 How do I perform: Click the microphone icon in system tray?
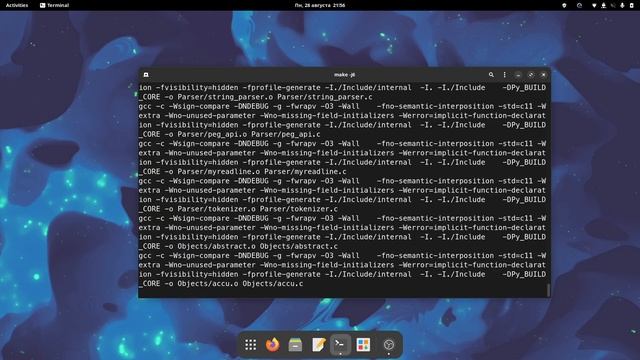[x=622, y=5]
